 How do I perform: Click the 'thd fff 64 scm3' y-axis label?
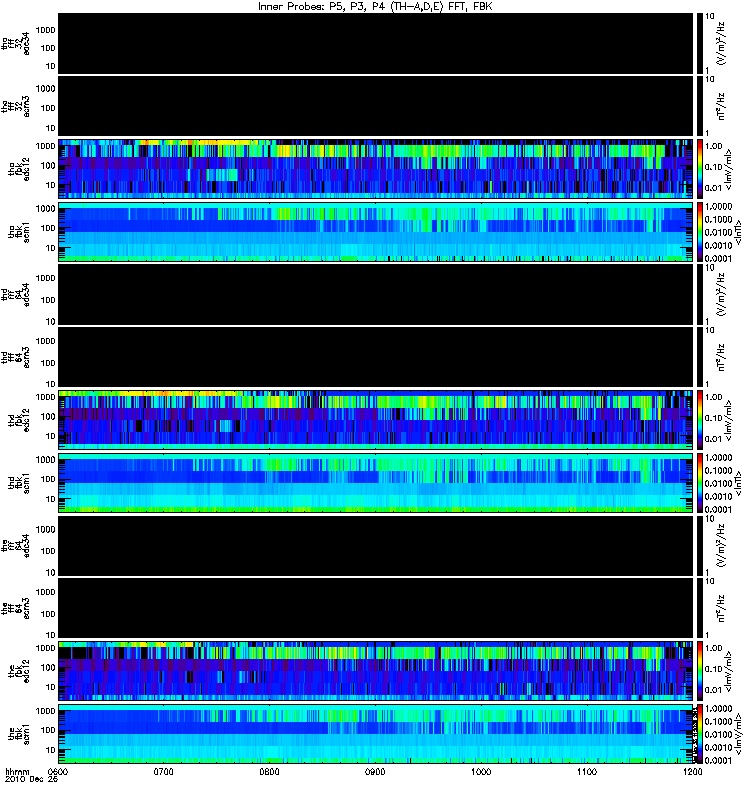[x=16, y=357]
